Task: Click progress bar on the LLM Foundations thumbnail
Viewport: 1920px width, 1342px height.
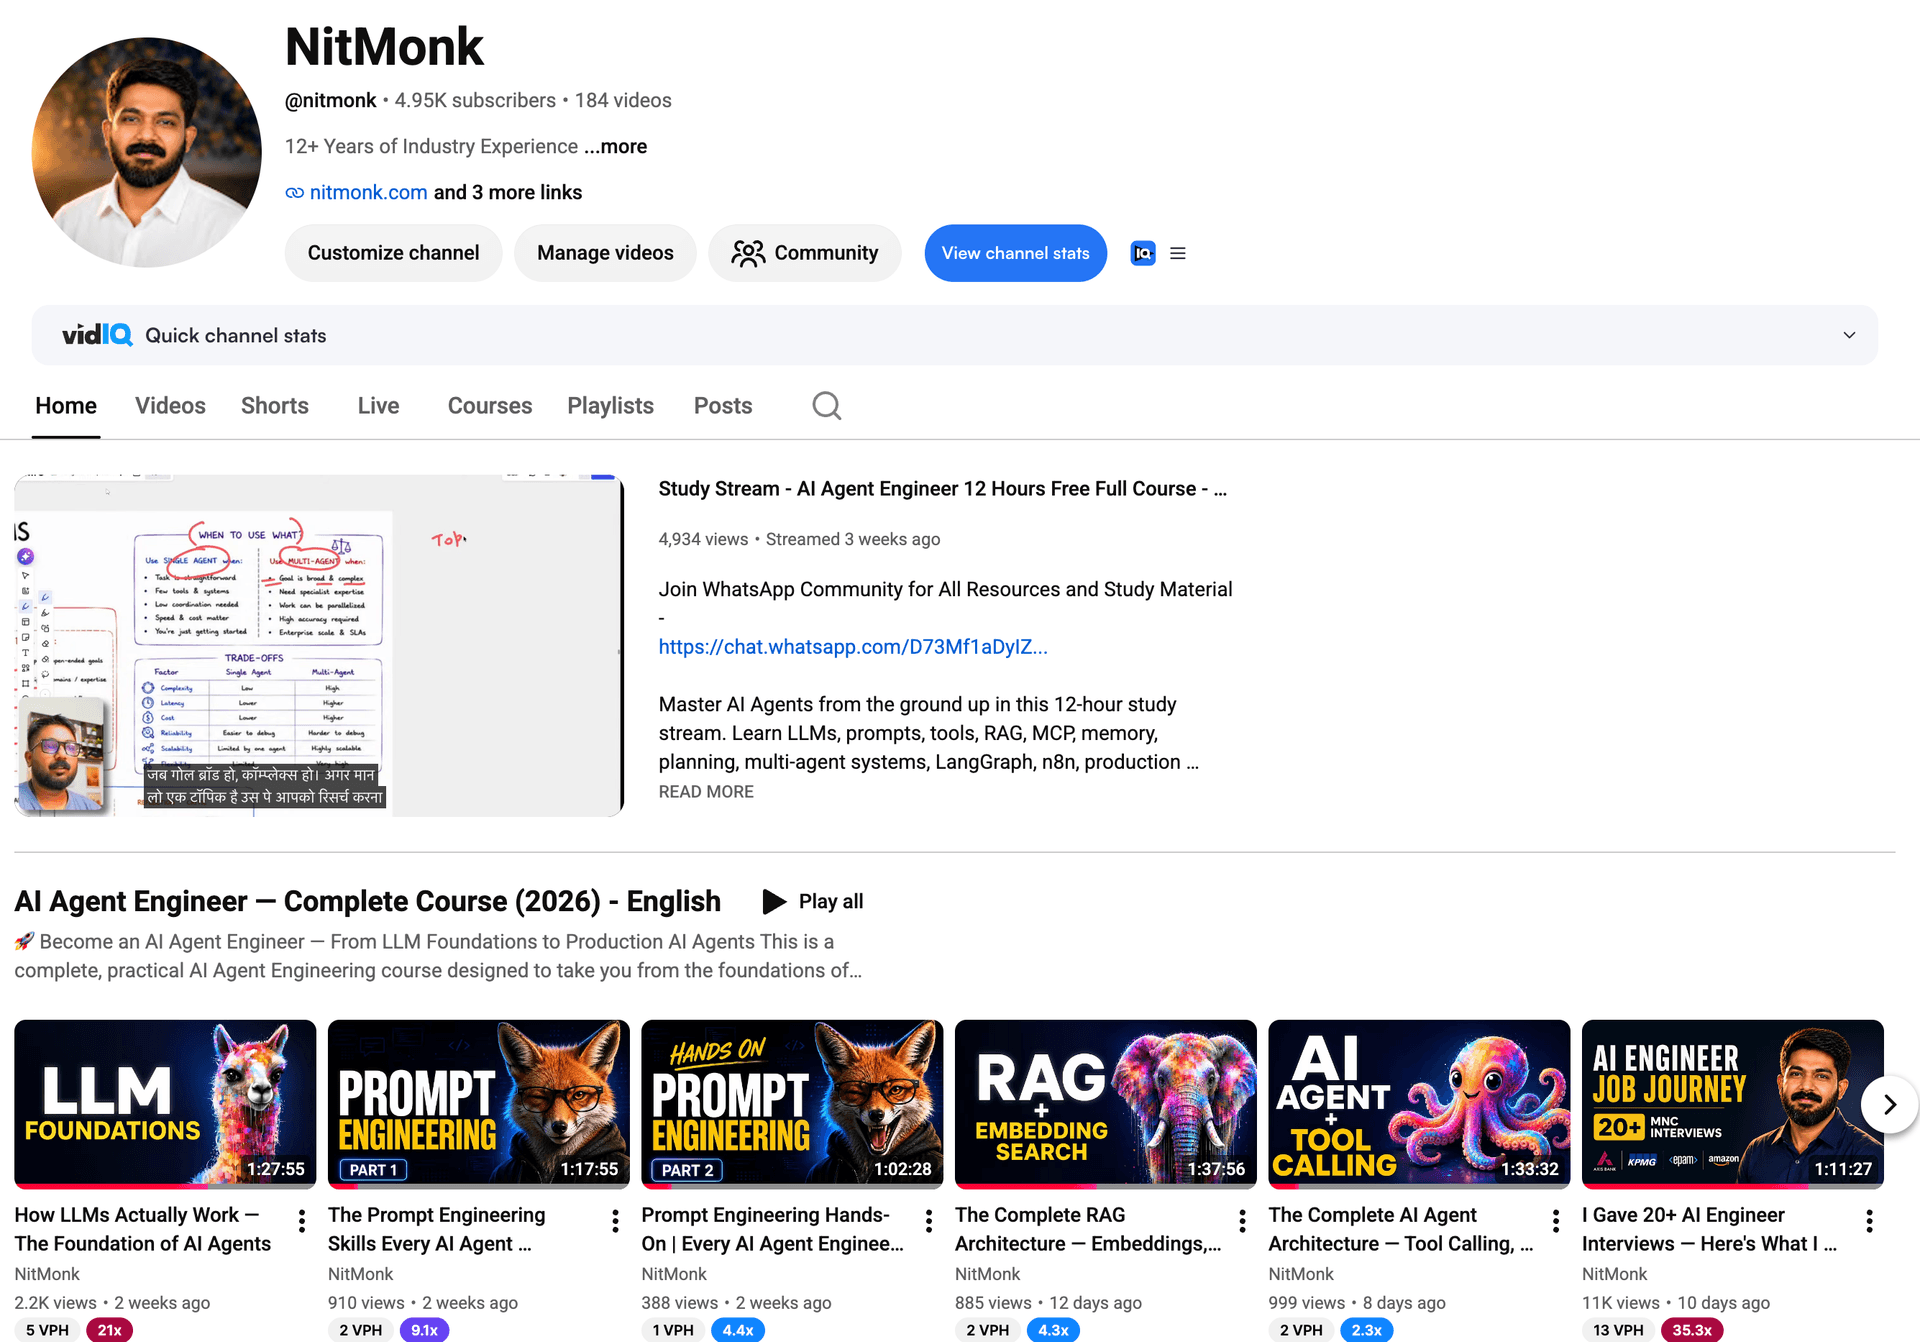Action: [165, 1186]
